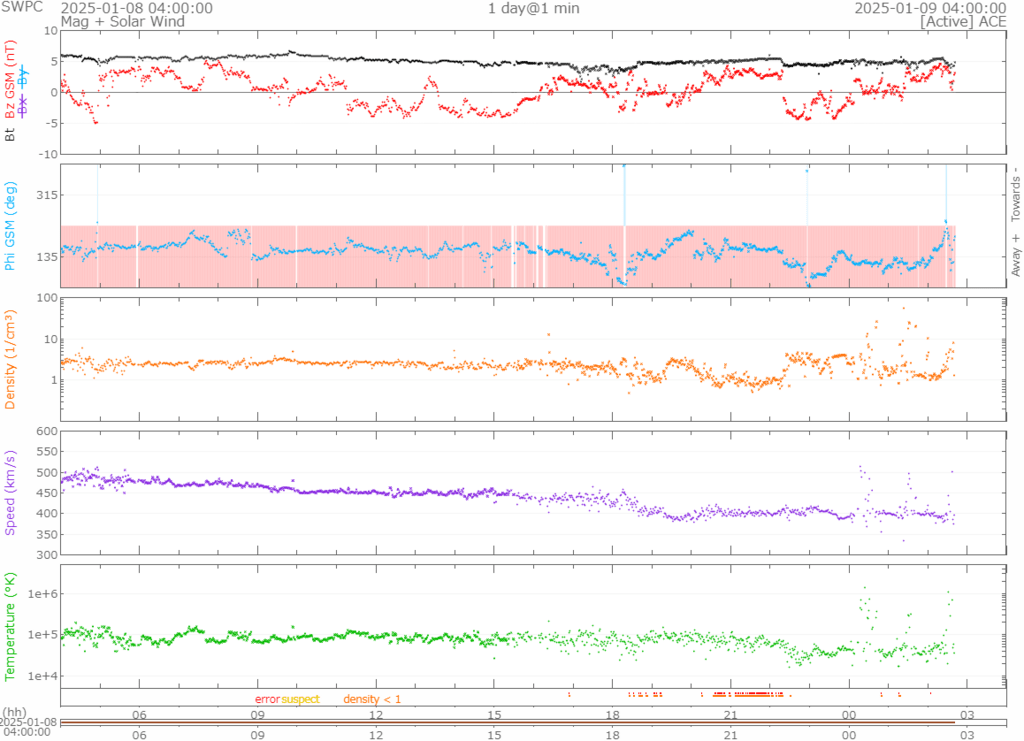The image size is (1024, 741).
Task: Click the header end time 2025-01-09 04:00:00
Action: click(930, 8)
